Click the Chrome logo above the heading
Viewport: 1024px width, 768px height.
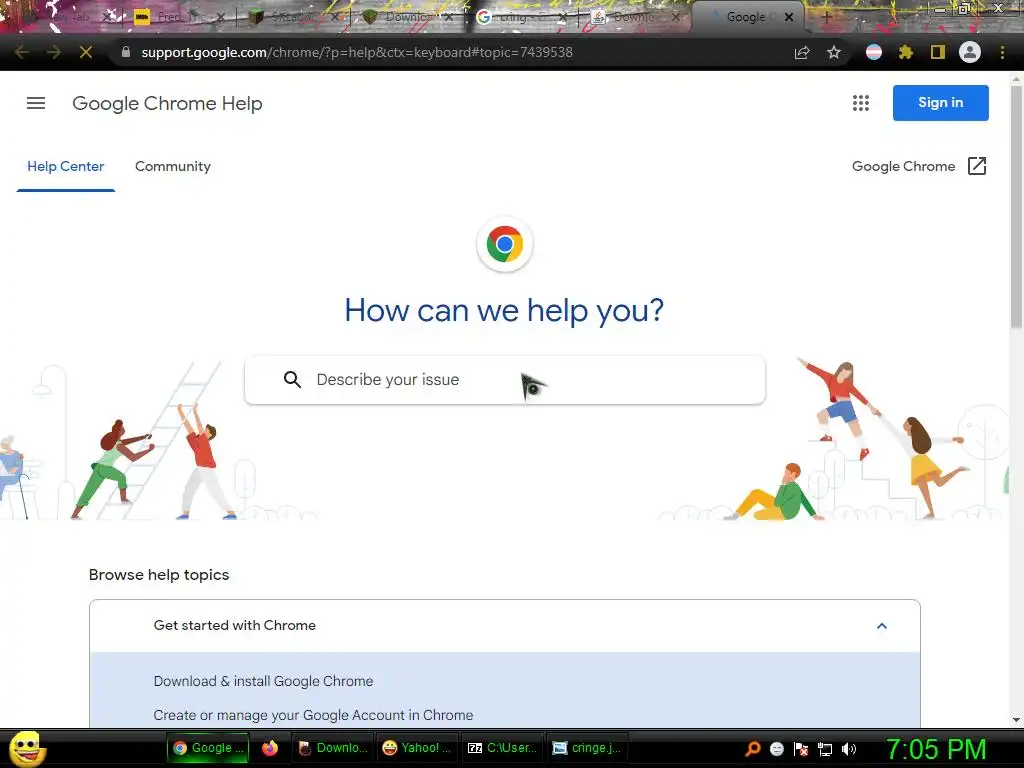pyautogui.click(x=504, y=244)
